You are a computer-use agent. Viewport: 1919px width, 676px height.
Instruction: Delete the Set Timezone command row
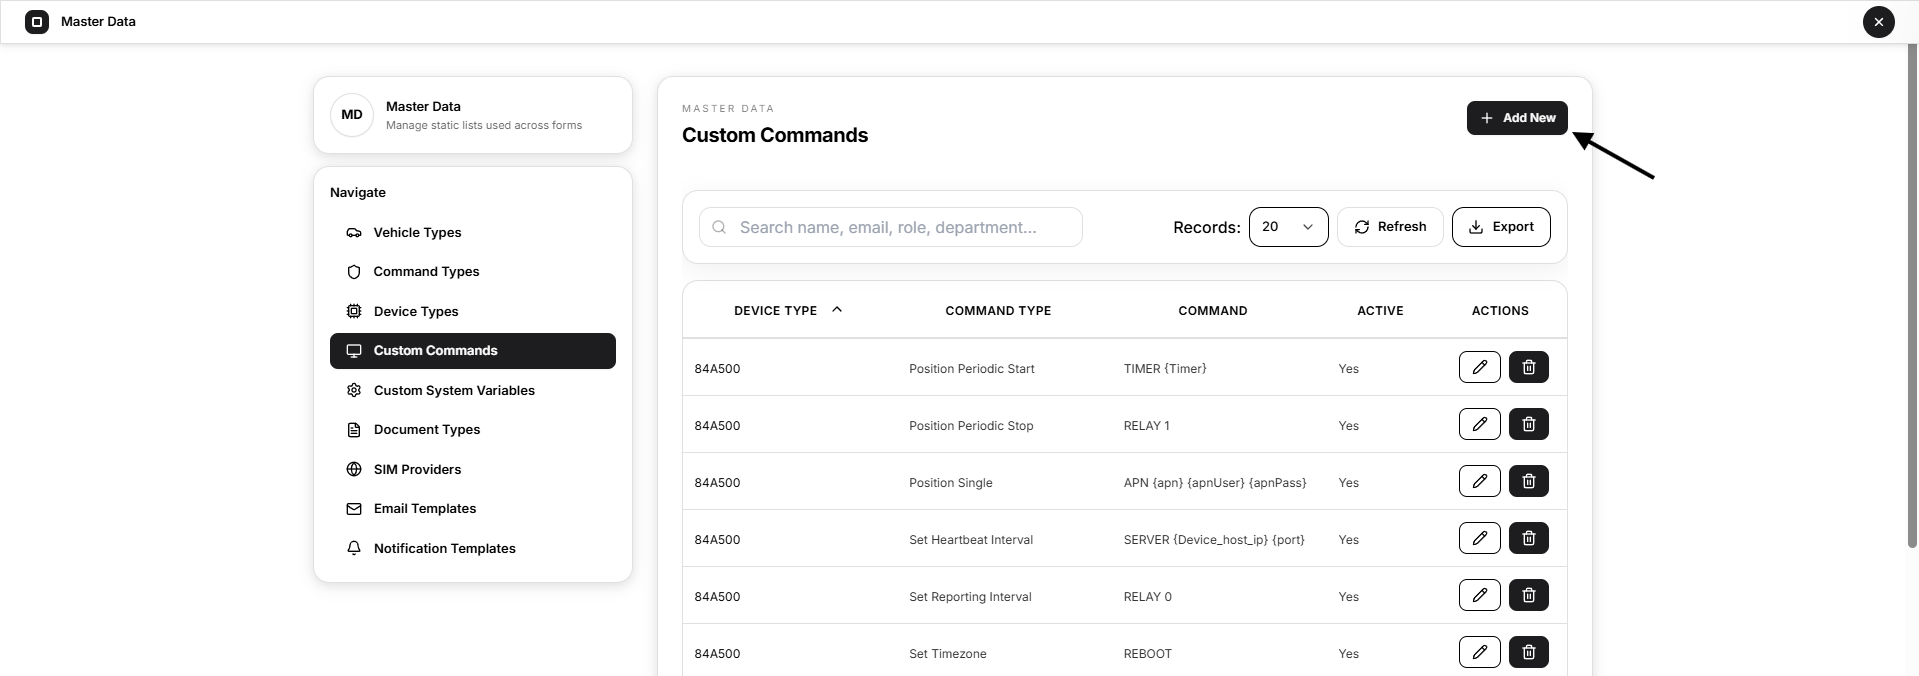[x=1528, y=652]
